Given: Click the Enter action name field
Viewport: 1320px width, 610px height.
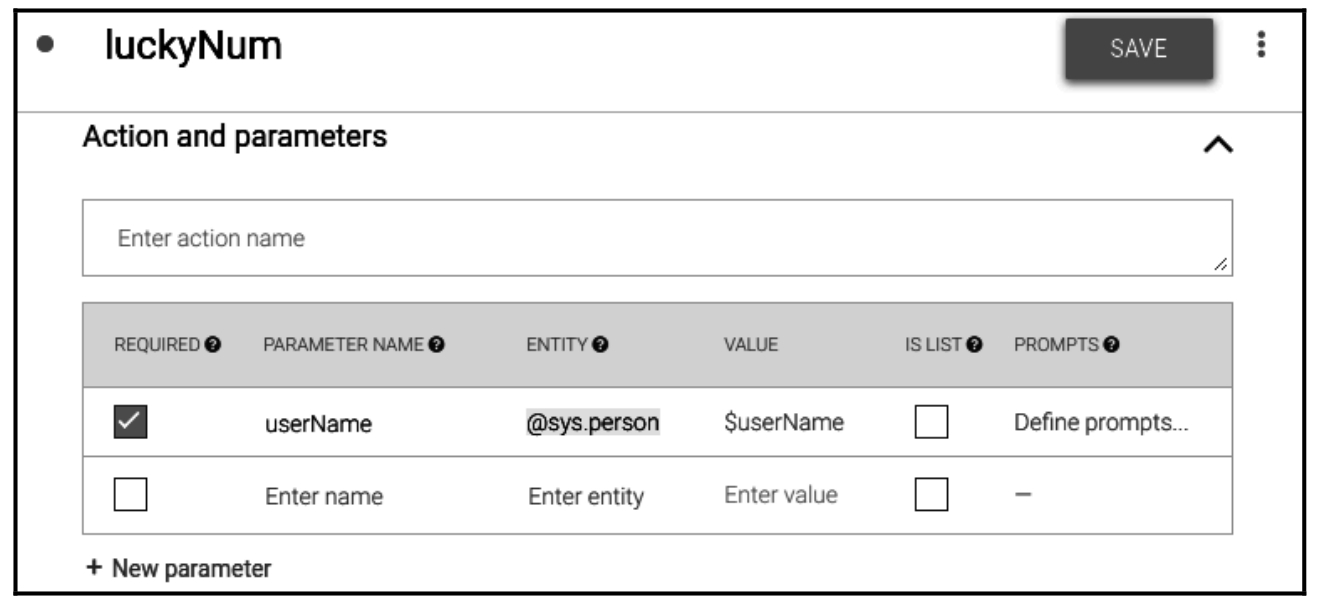Looking at the screenshot, I should tap(656, 239).
